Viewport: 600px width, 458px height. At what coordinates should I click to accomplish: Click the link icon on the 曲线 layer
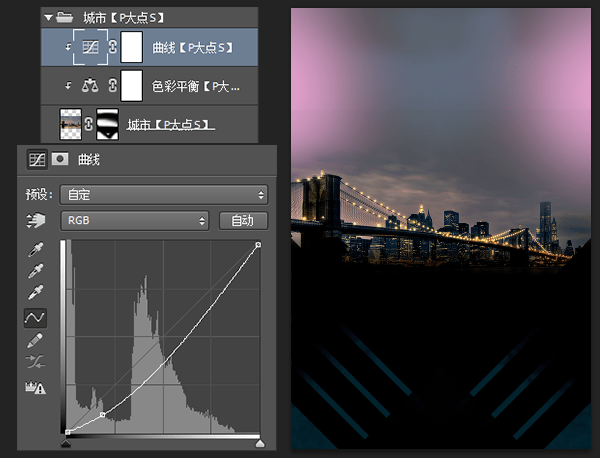coord(112,47)
